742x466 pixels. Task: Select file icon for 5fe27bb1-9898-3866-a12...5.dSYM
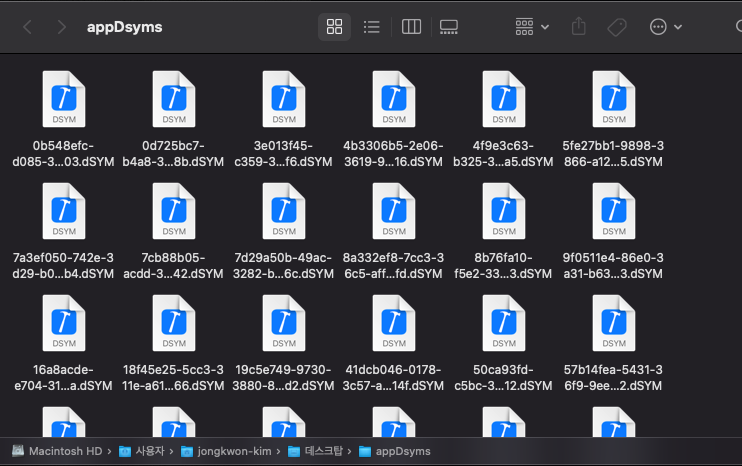614,99
